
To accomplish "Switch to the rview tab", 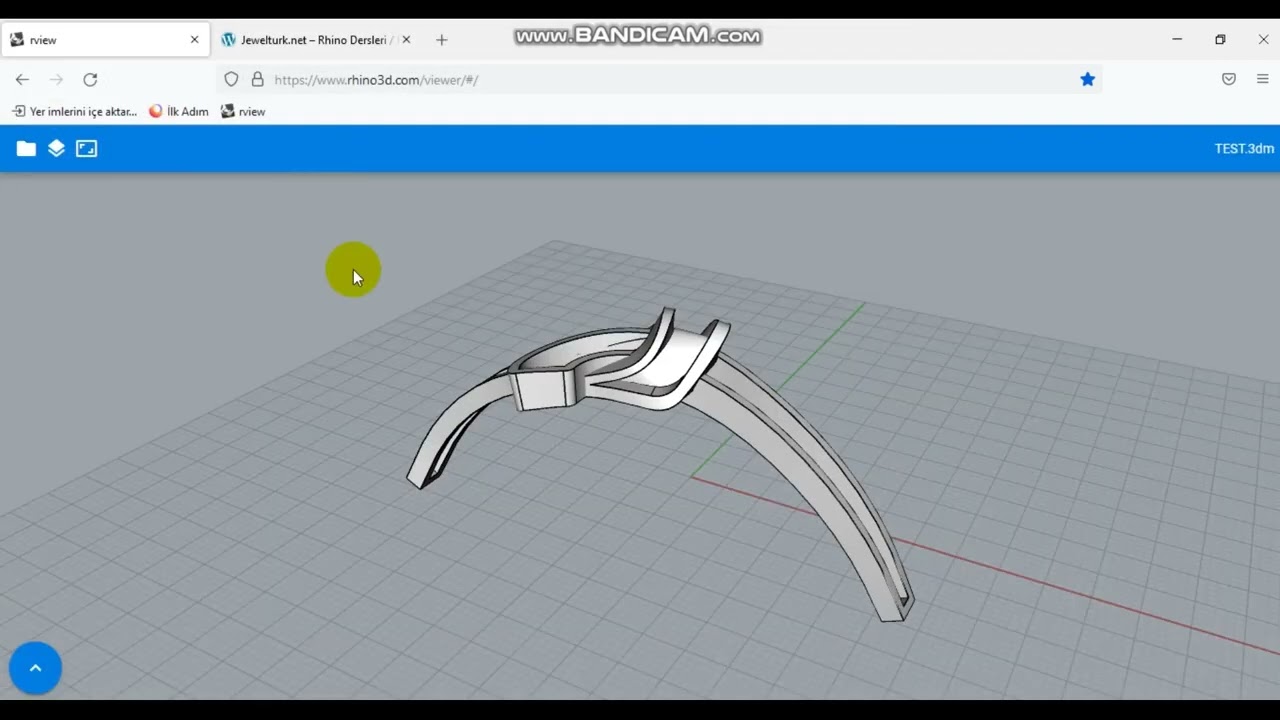I will pos(105,40).
